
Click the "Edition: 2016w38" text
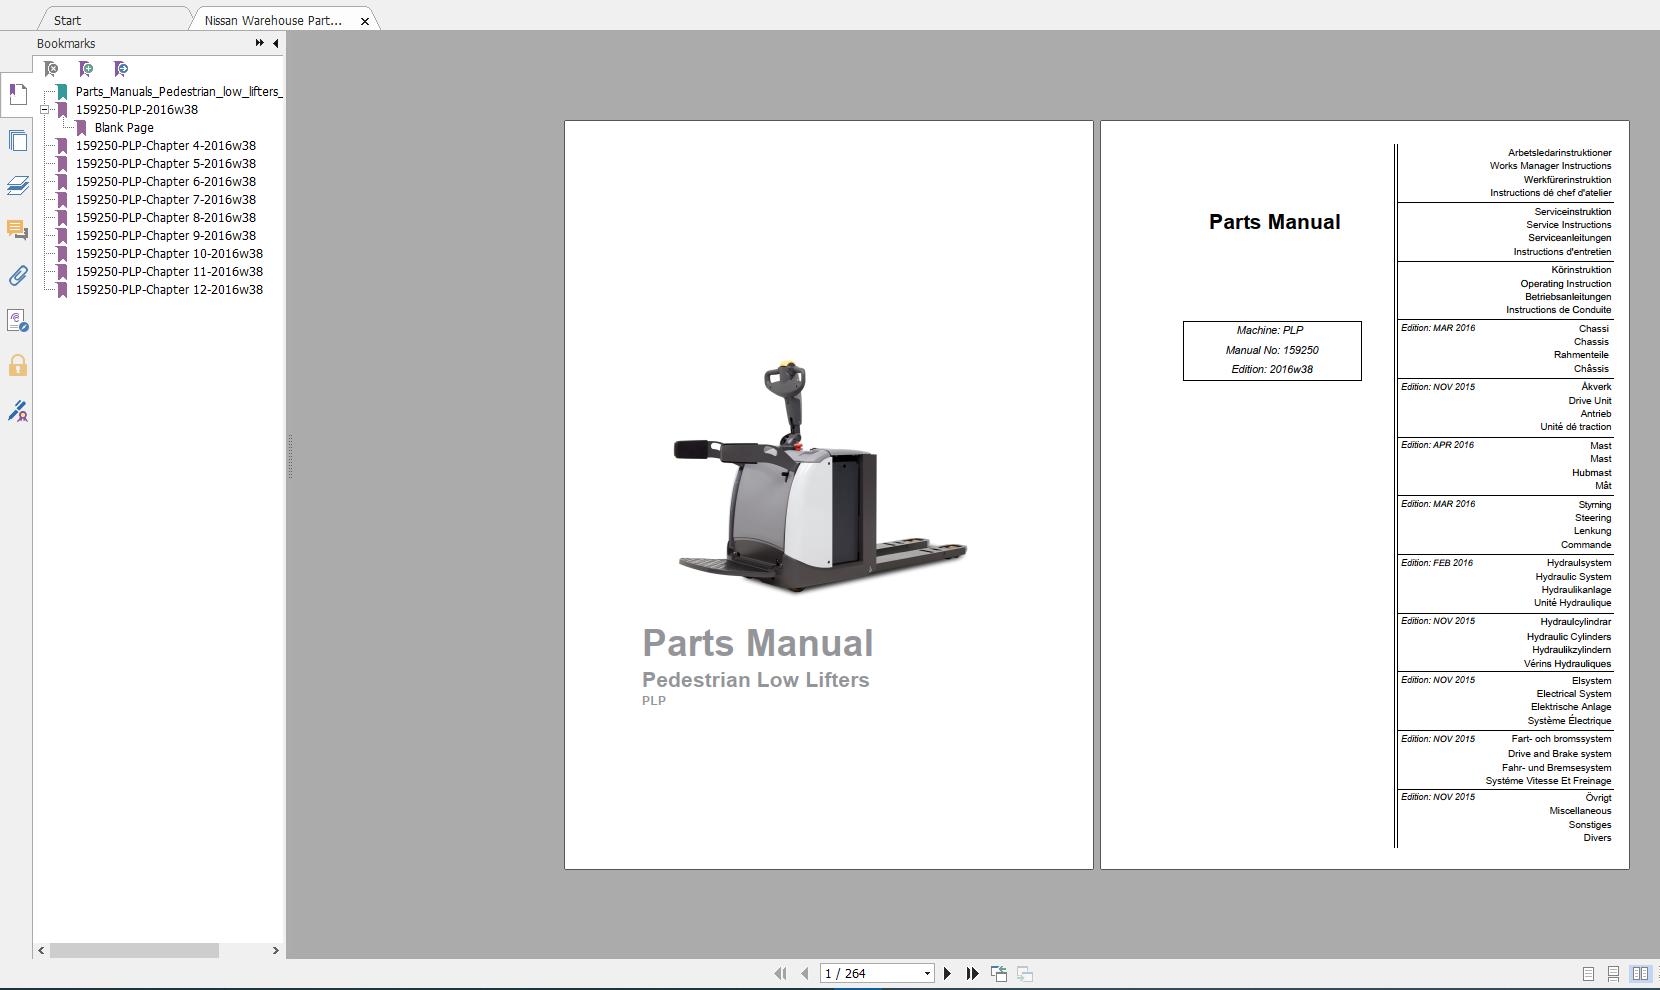(1272, 369)
